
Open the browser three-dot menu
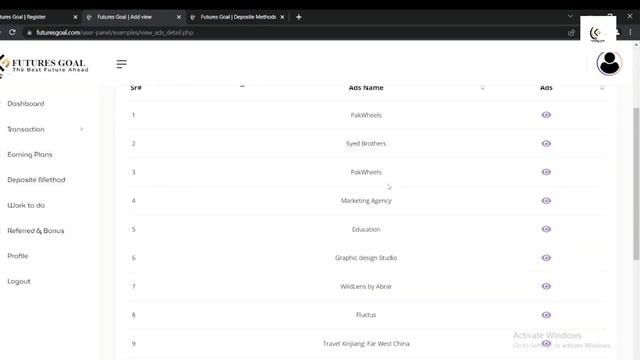(x=631, y=32)
